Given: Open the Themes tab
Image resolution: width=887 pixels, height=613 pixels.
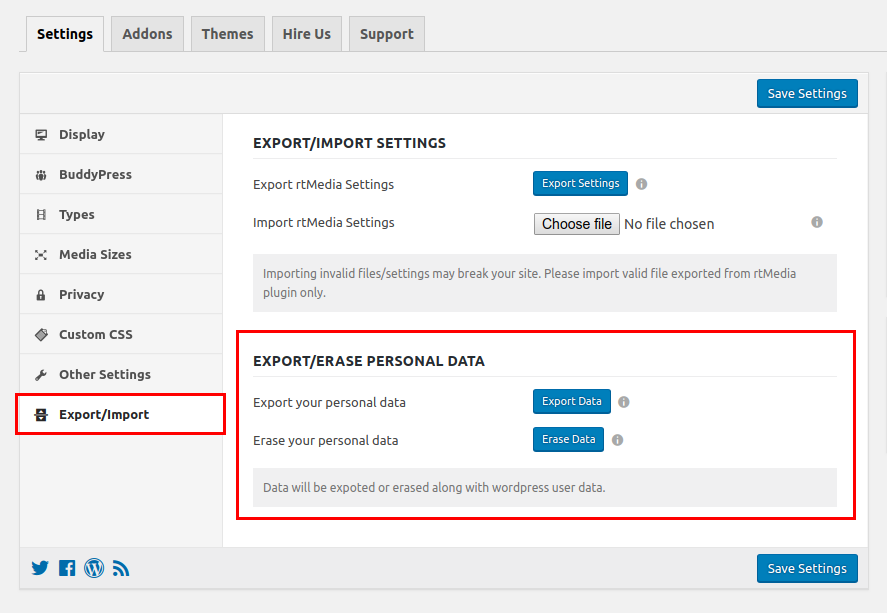Looking at the screenshot, I should [227, 33].
